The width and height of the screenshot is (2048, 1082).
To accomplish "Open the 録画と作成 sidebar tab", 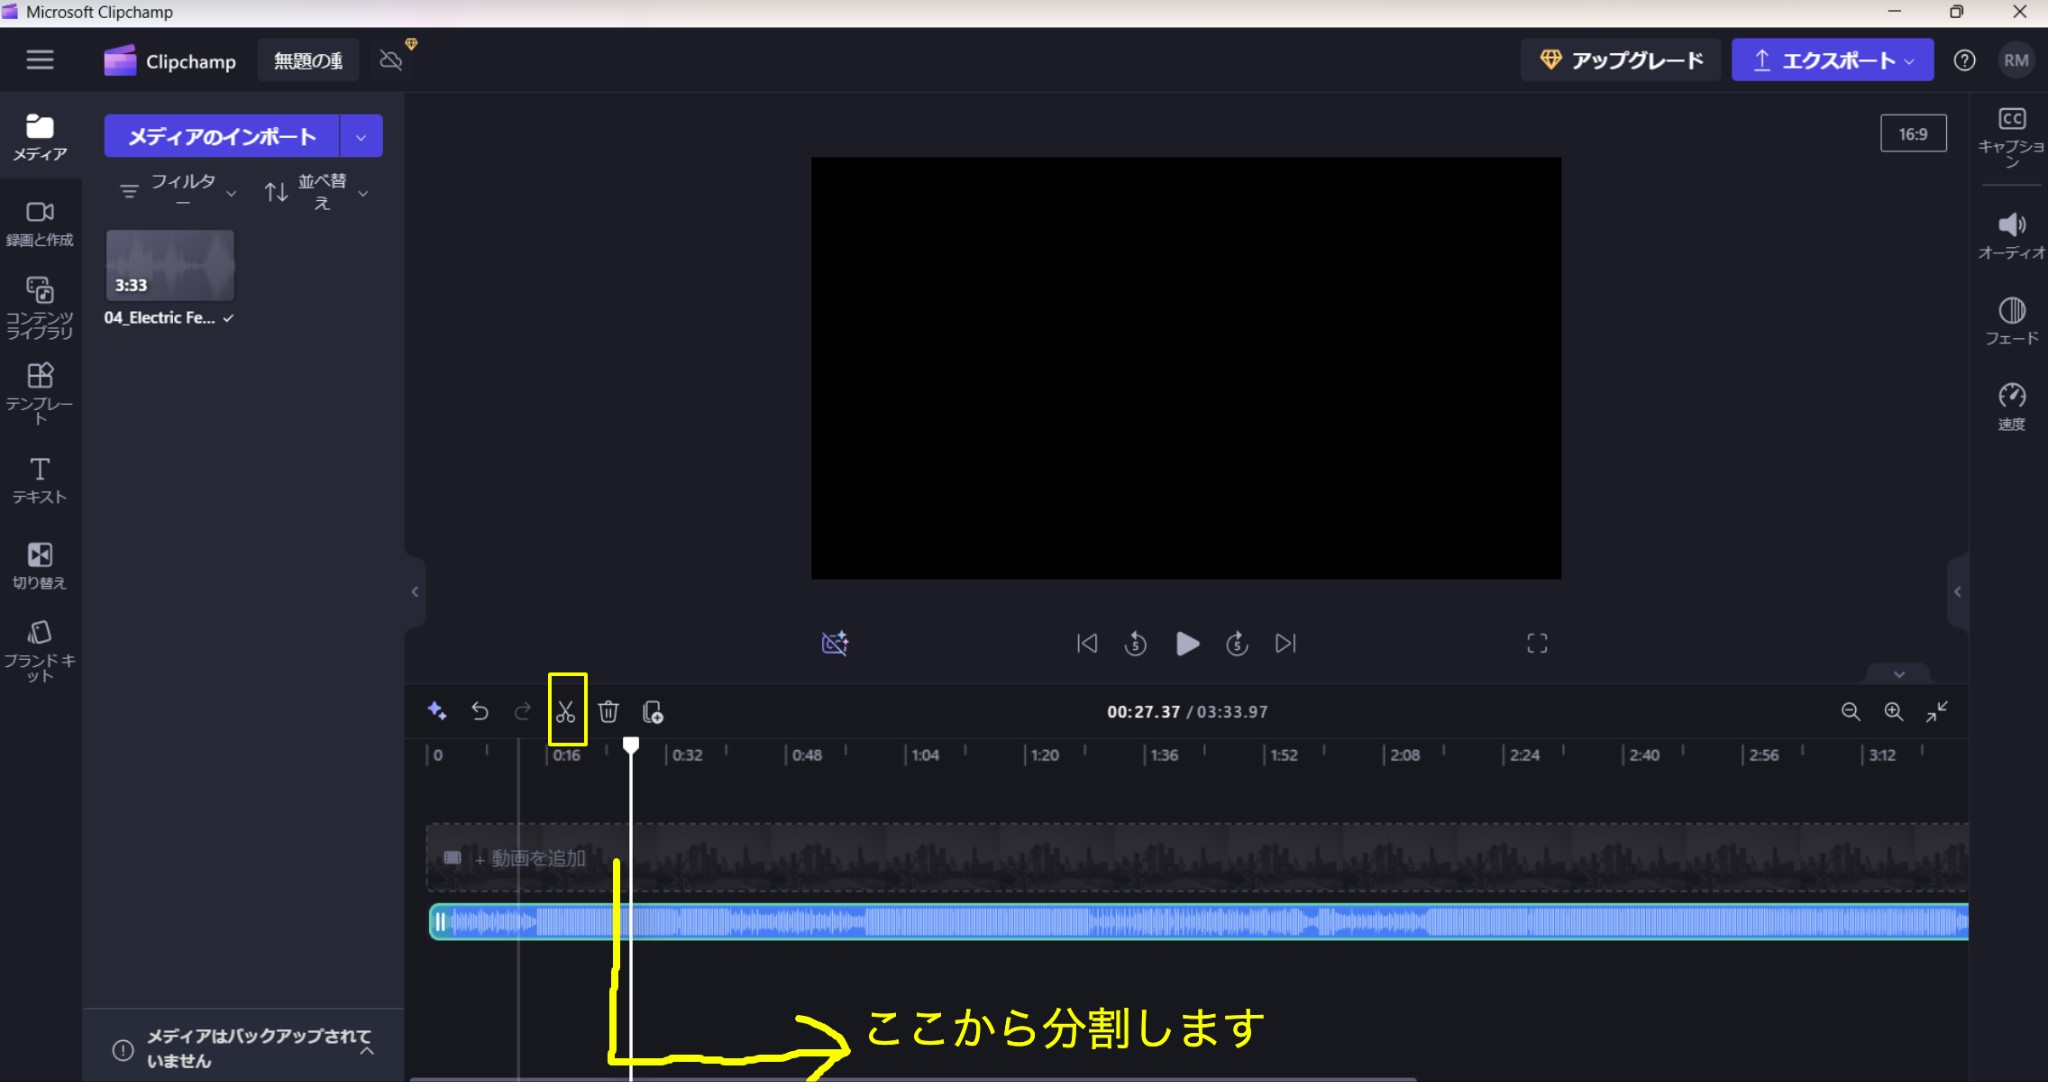I will pos(40,224).
